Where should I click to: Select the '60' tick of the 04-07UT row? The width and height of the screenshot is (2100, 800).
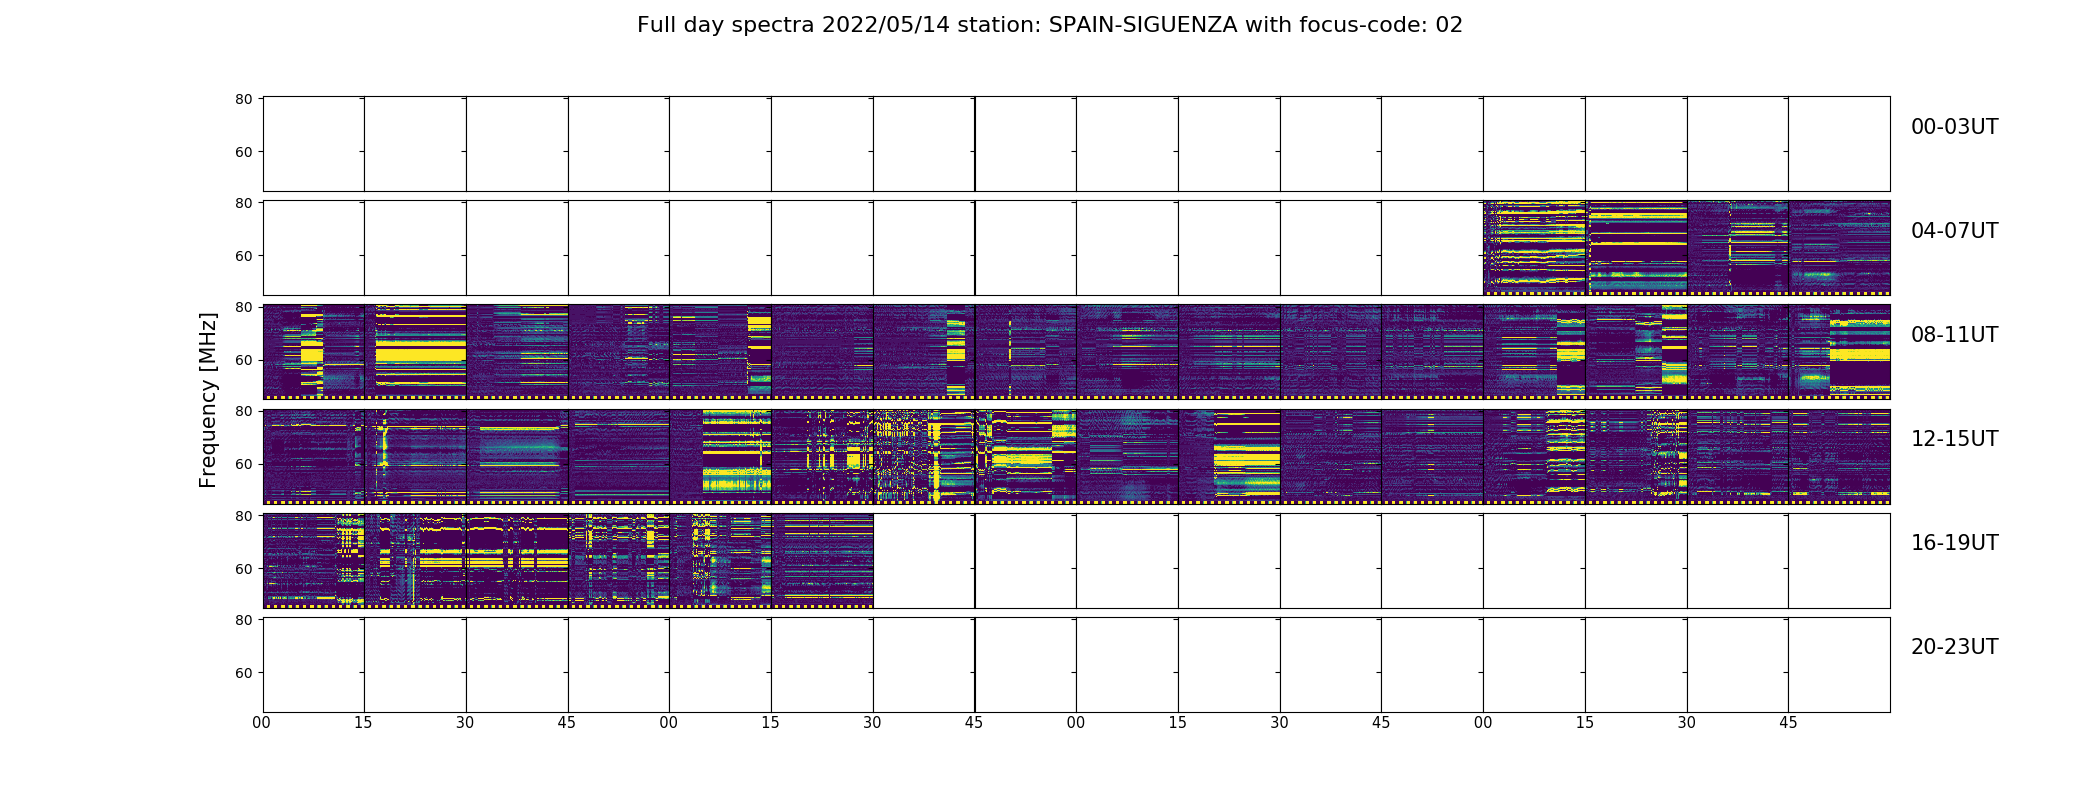[x=243, y=256]
